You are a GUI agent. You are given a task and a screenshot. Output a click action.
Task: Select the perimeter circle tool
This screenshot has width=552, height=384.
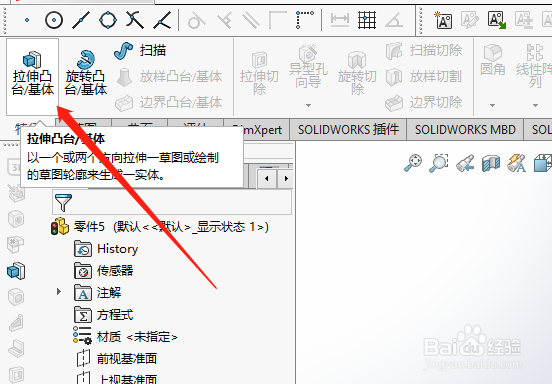pyautogui.click(x=108, y=20)
